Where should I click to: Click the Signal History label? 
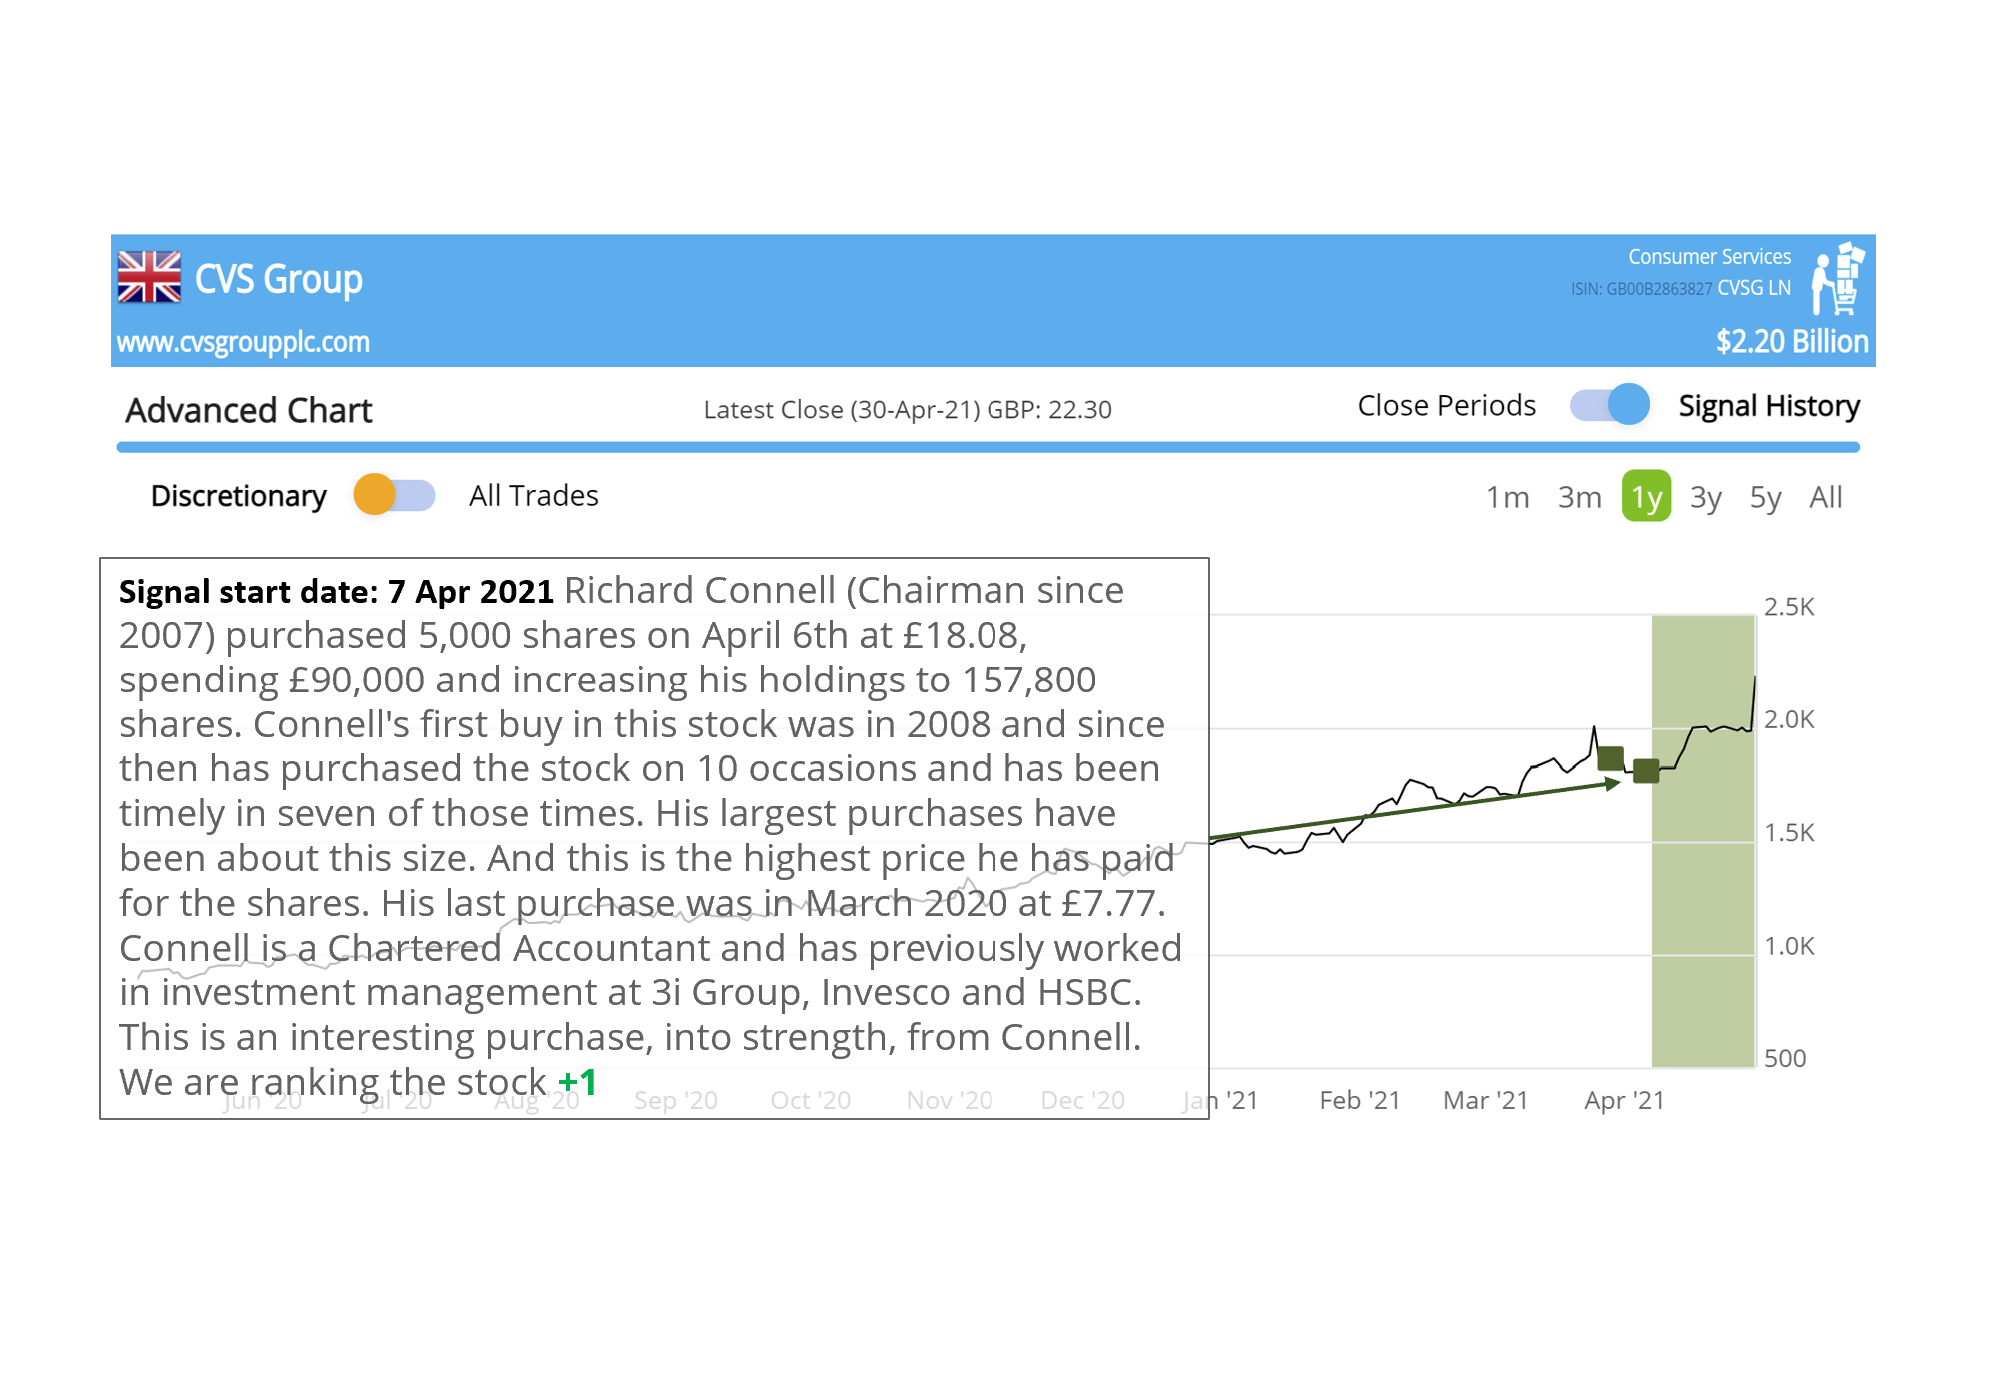[1768, 406]
